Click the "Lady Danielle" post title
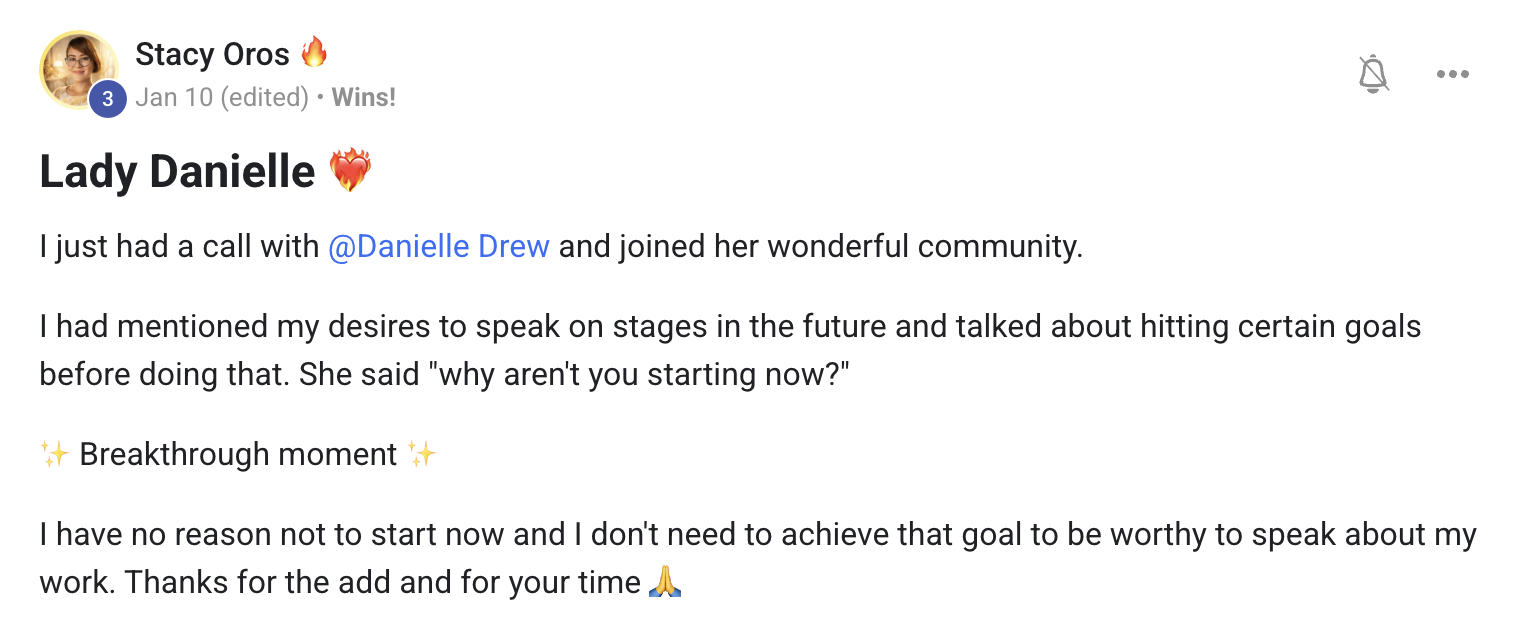Viewport: 1532px width, 634px height. coord(177,171)
